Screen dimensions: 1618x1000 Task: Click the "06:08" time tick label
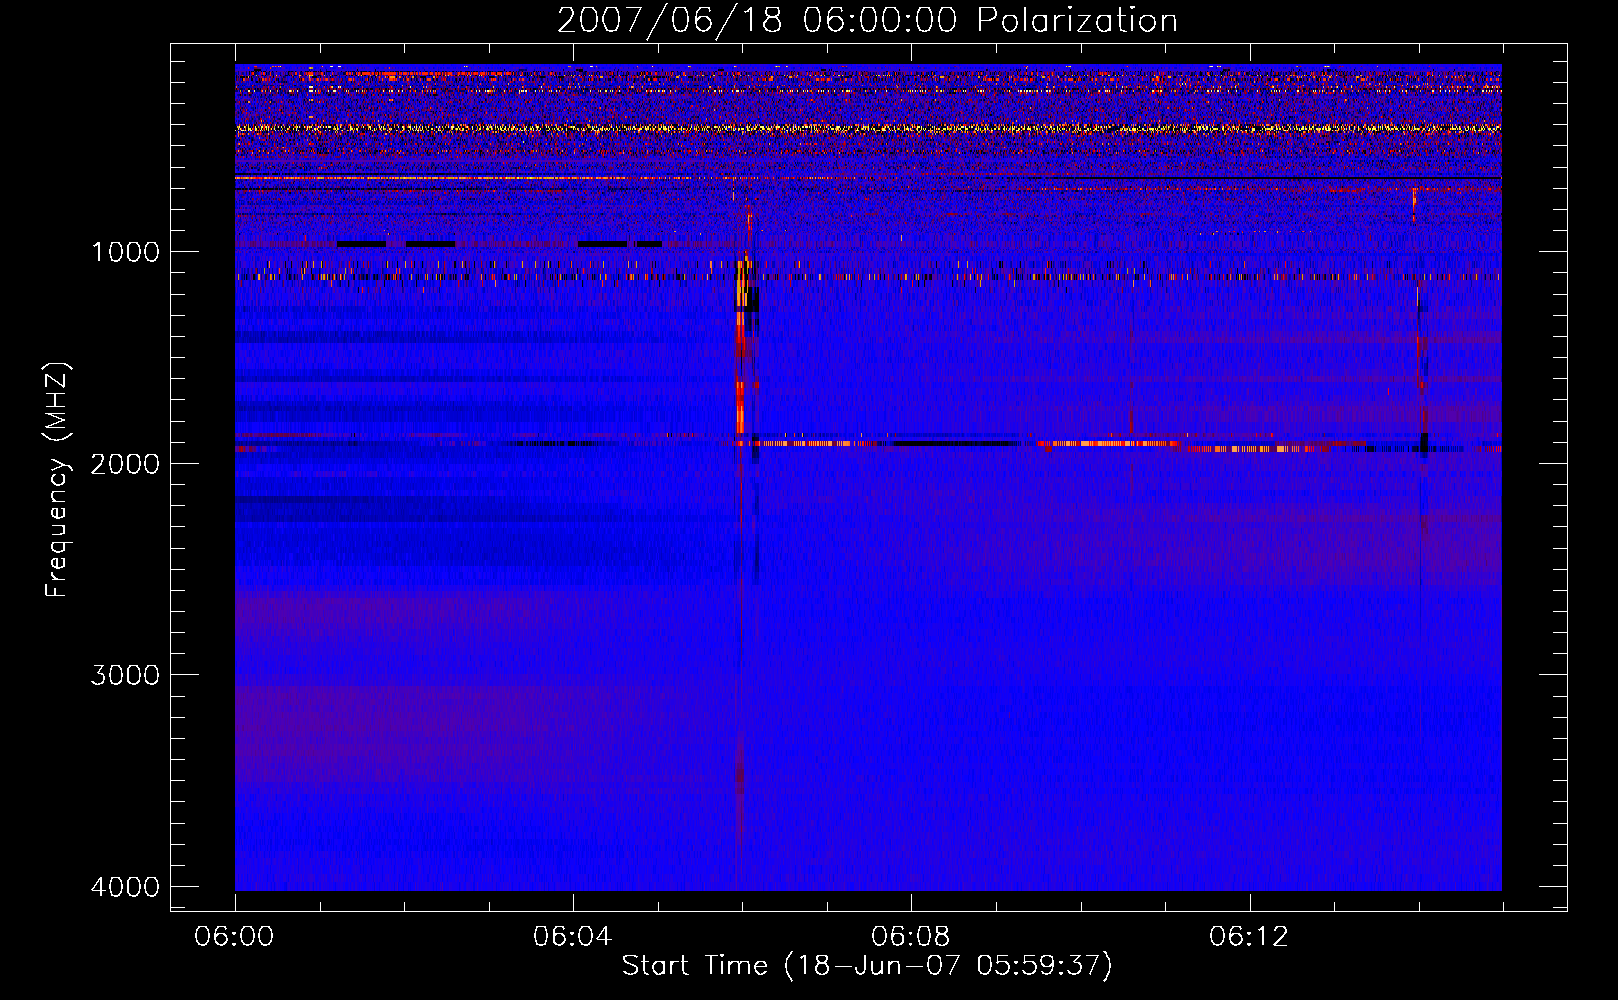pos(911,937)
